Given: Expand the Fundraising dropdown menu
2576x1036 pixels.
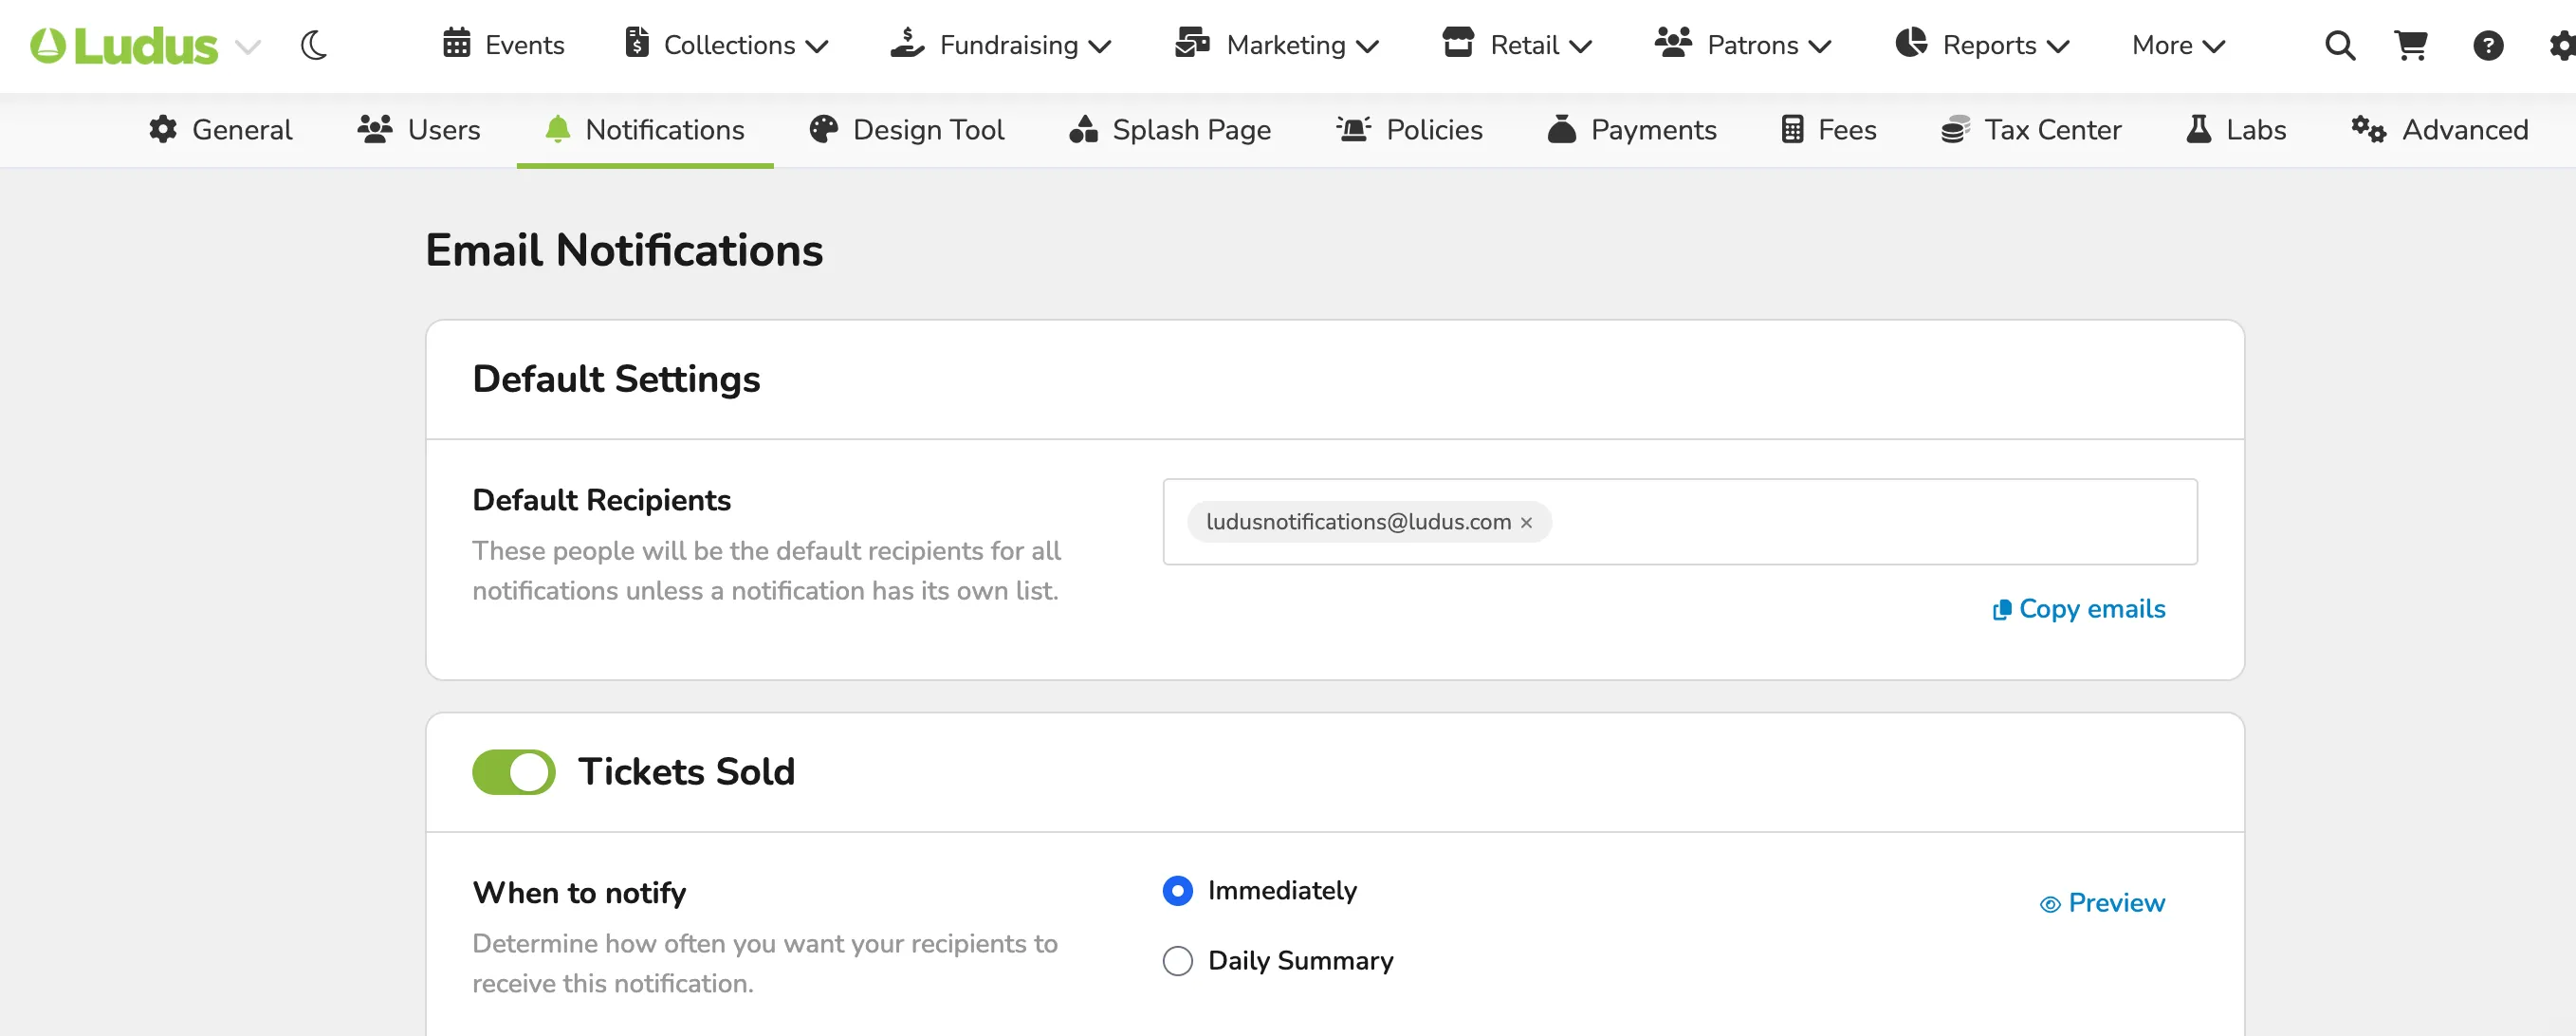Looking at the screenshot, I should pos(1100,46).
